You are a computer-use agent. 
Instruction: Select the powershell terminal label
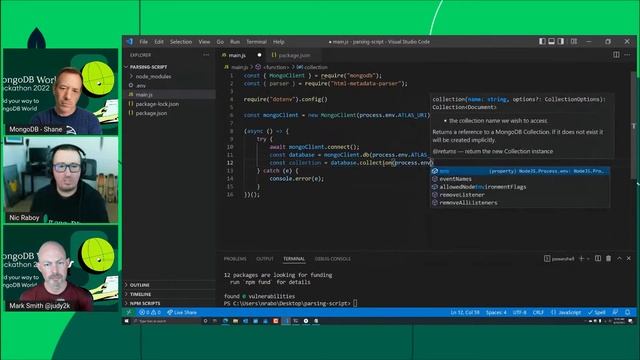pyautogui.click(x=559, y=259)
